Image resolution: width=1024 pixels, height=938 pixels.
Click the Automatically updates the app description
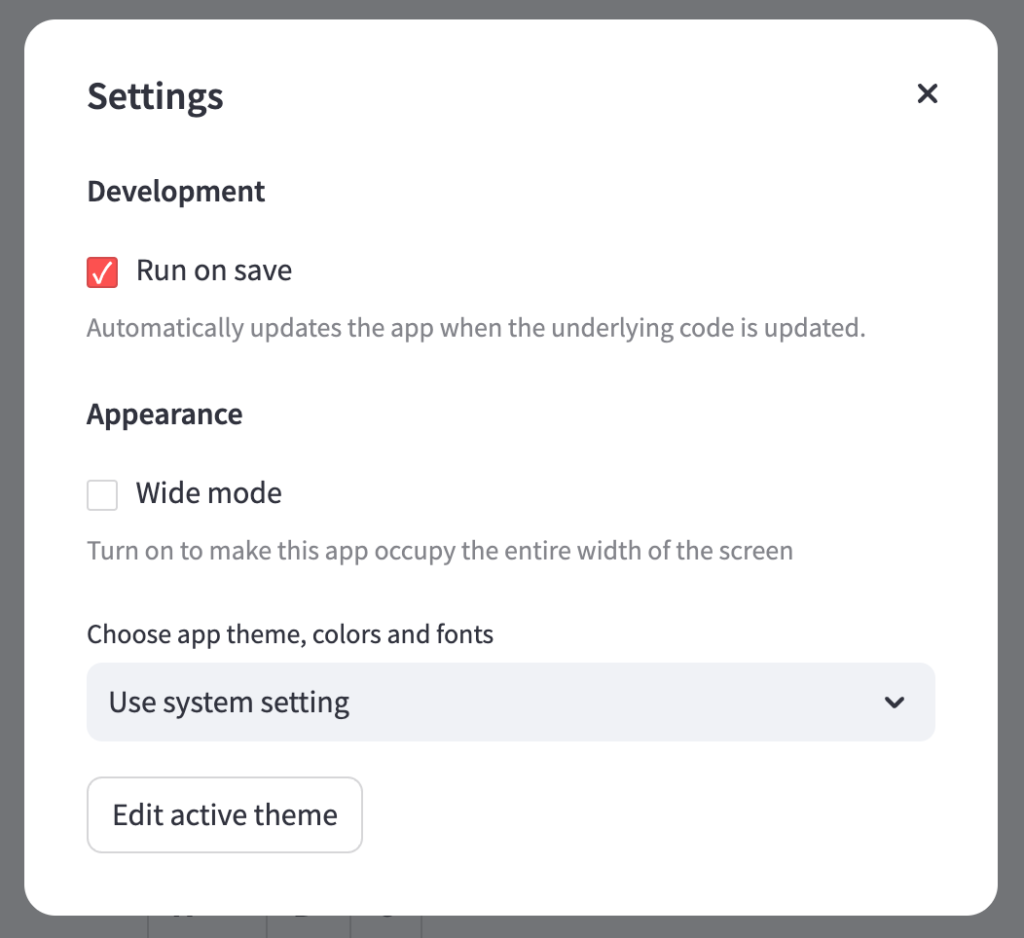coord(475,328)
